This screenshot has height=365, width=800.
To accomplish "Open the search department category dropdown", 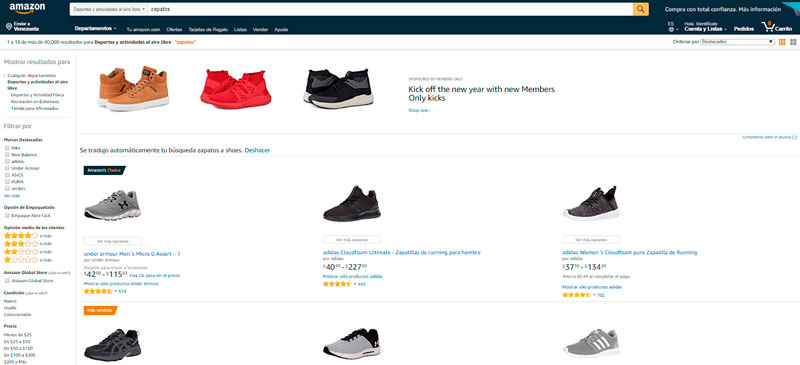I will (109, 9).
